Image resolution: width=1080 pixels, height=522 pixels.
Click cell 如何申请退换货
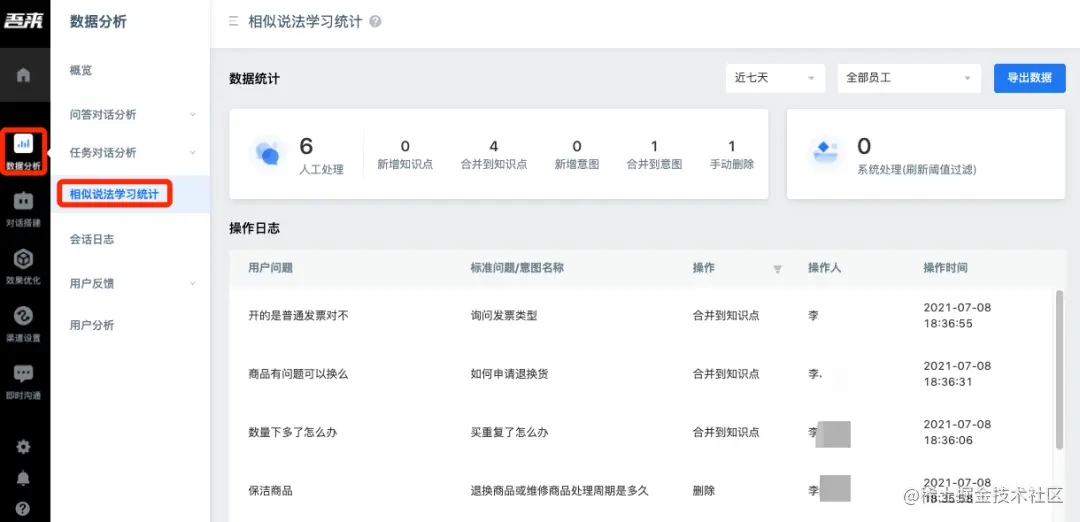(x=509, y=374)
